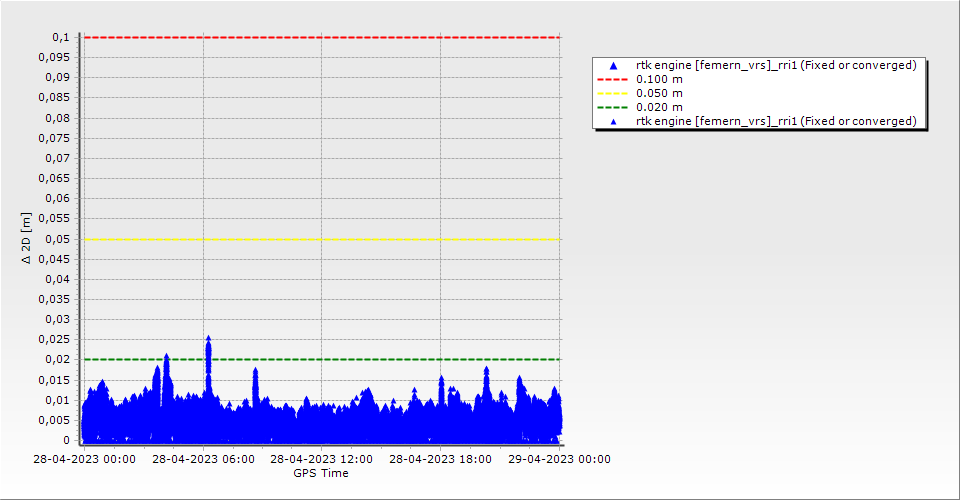Click the 0,1 value on the vertical axis
The height and width of the screenshot is (500, 960).
tap(61, 37)
